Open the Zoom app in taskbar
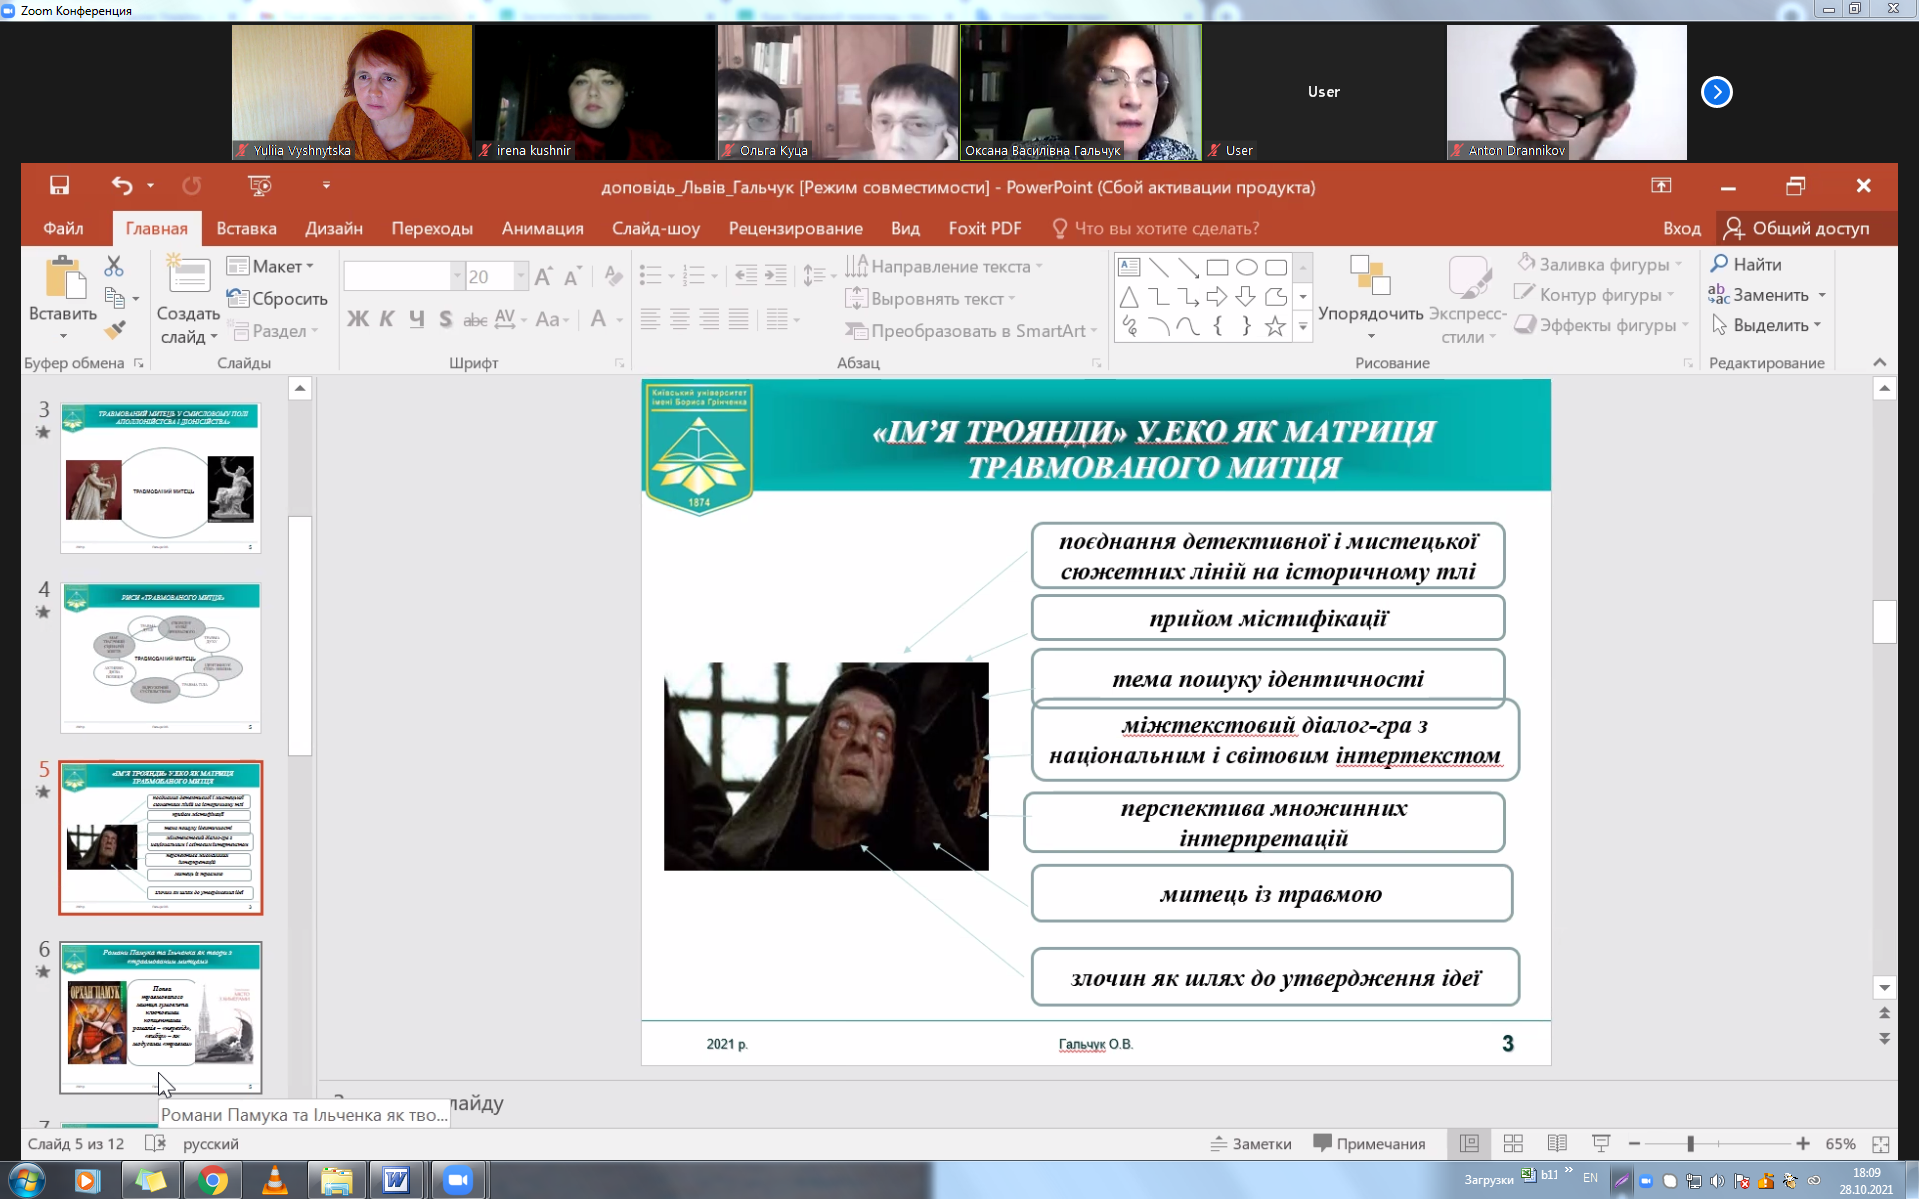Image resolution: width=1919 pixels, height=1199 pixels. click(x=458, y=1180)
